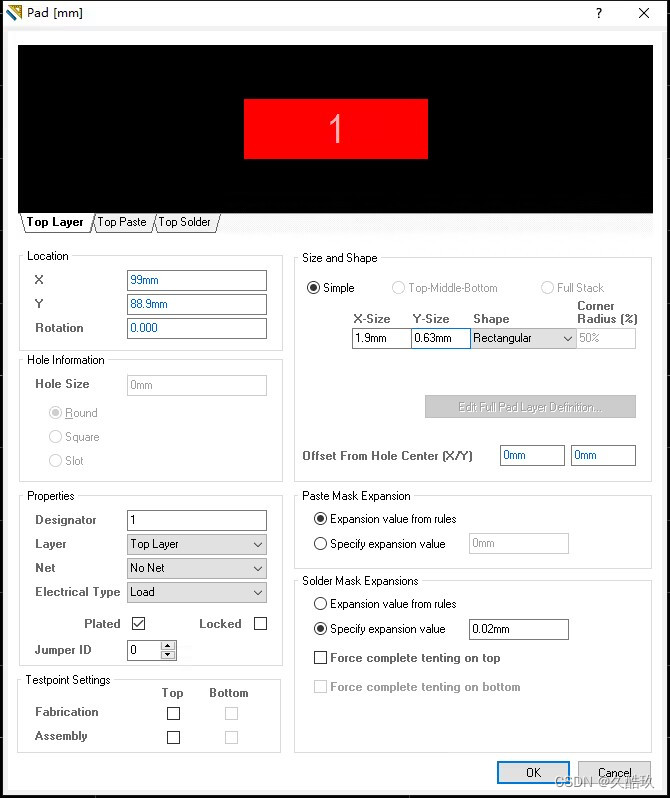The width and height of the screenshot is (670, 798).
Task: Click the Y-Size field showing 0.63mm
Action: (441, 338)
